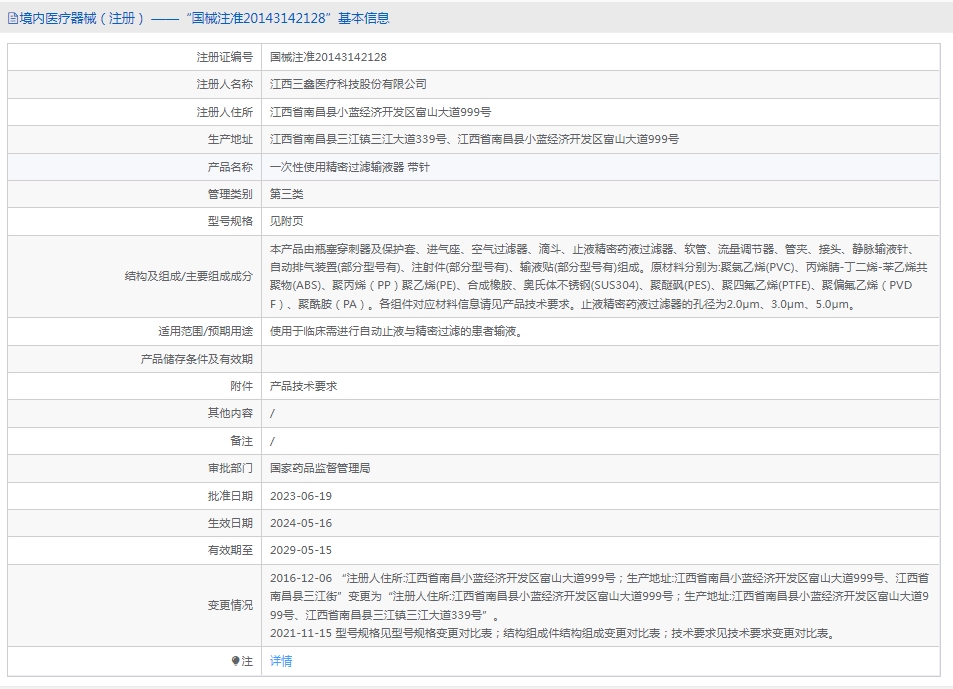The width and height of the screenshot is (953, 689).
Task: Click the approval date 2023-06-19
Action: coord(300,496)
